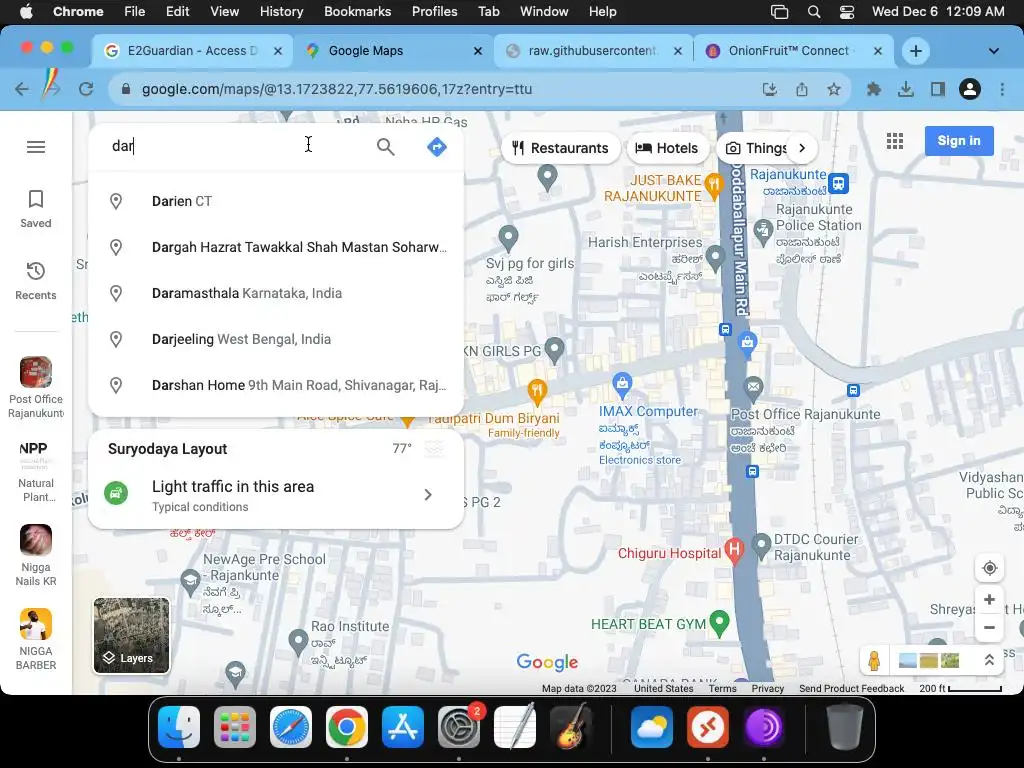Open Finder from the dock
This screenshot has height=768, width=1024.
pos(179,727)
